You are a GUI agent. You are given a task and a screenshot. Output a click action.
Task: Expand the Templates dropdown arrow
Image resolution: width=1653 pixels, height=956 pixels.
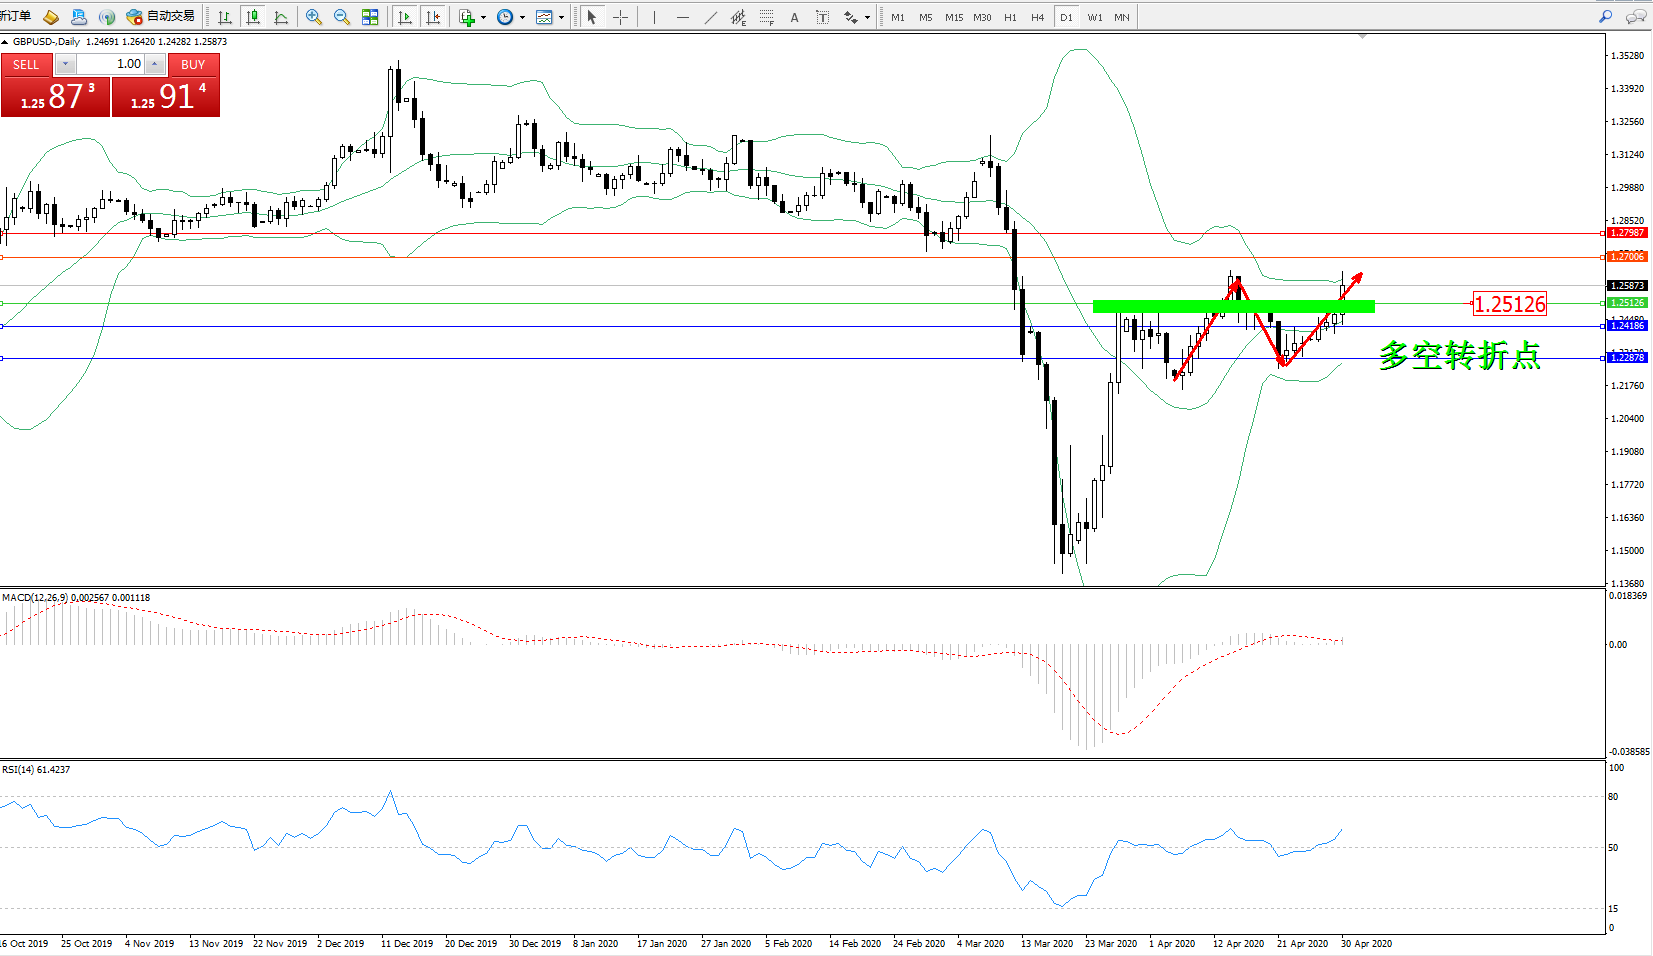point(561,17)
